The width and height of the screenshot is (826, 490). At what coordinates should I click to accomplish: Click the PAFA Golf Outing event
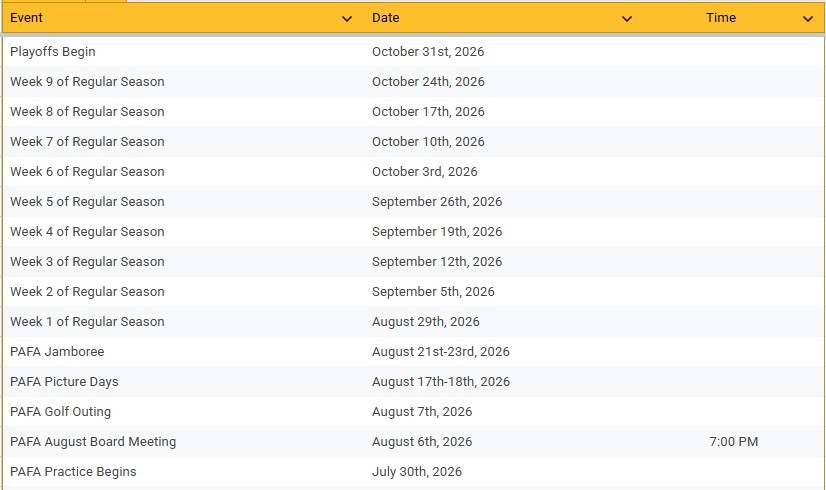coord(60,412)
